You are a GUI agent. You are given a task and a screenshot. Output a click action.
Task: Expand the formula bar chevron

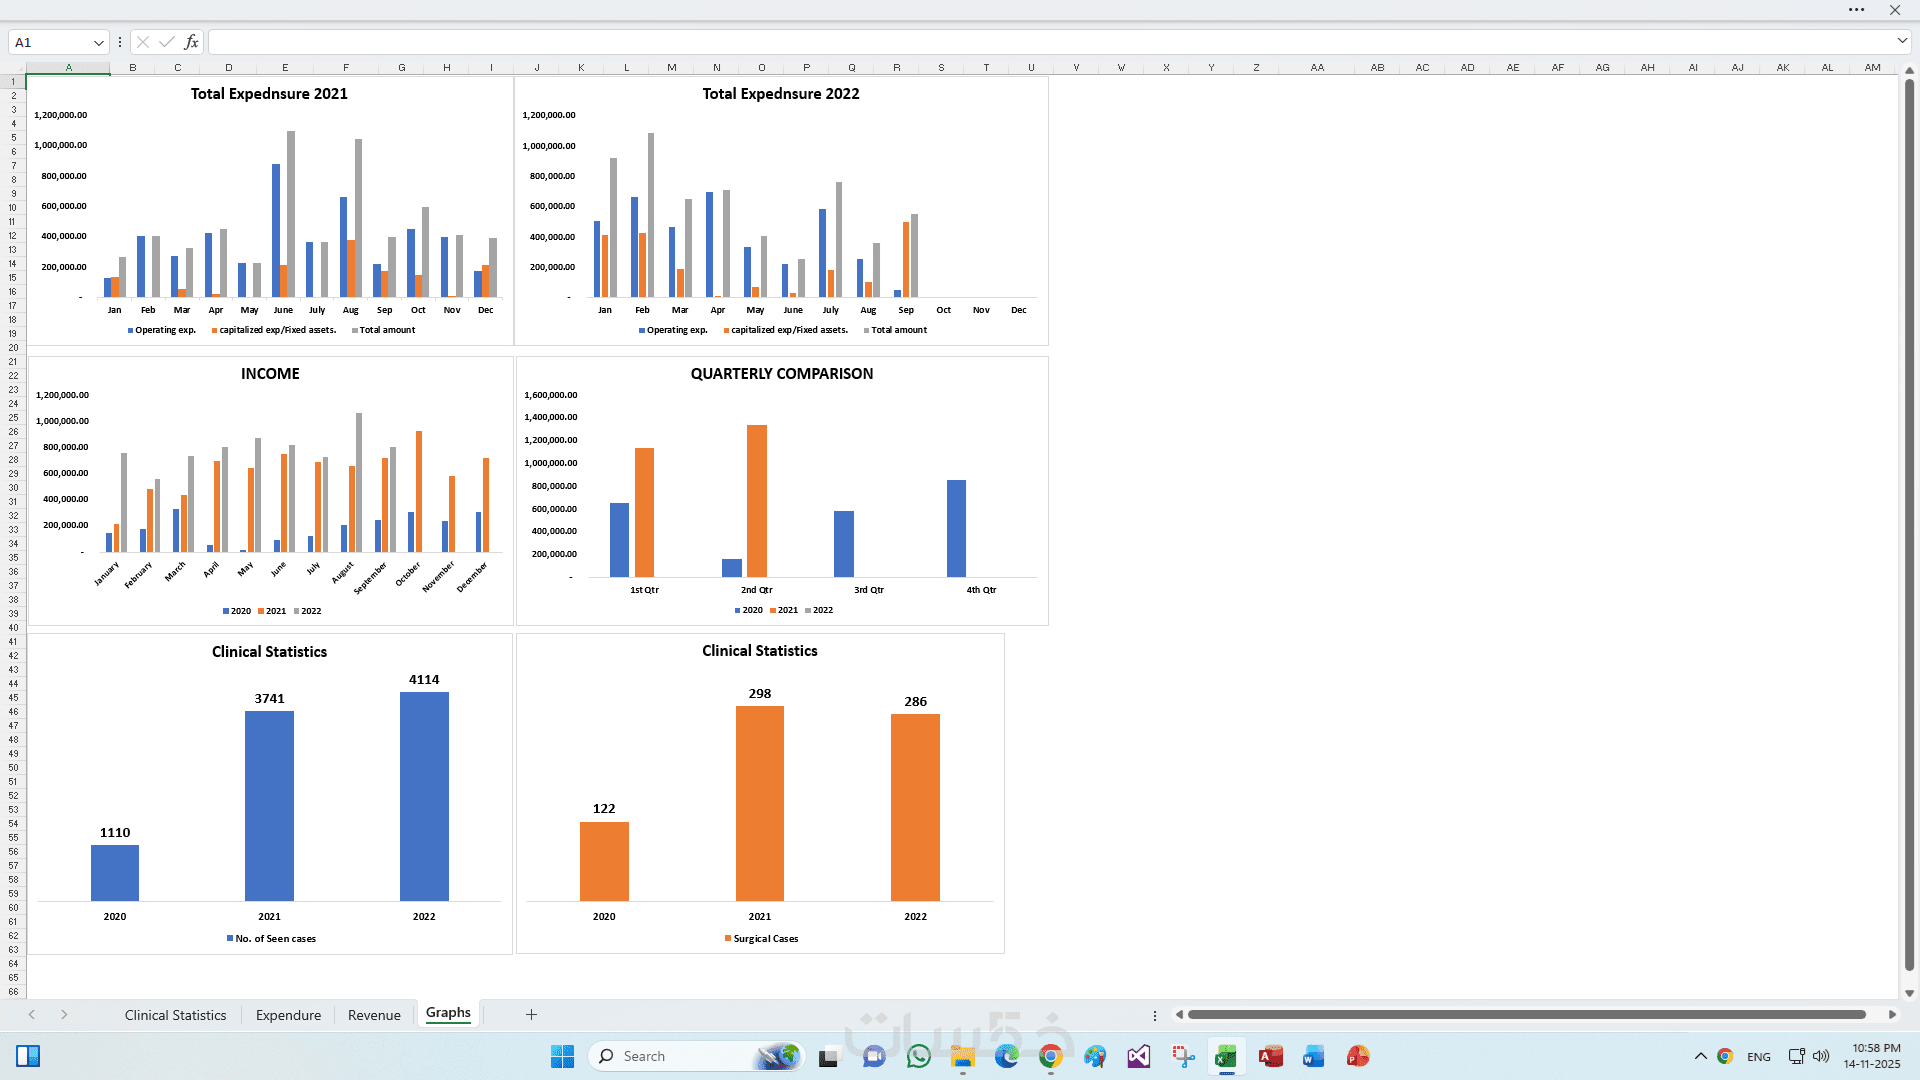(1902, 41)
